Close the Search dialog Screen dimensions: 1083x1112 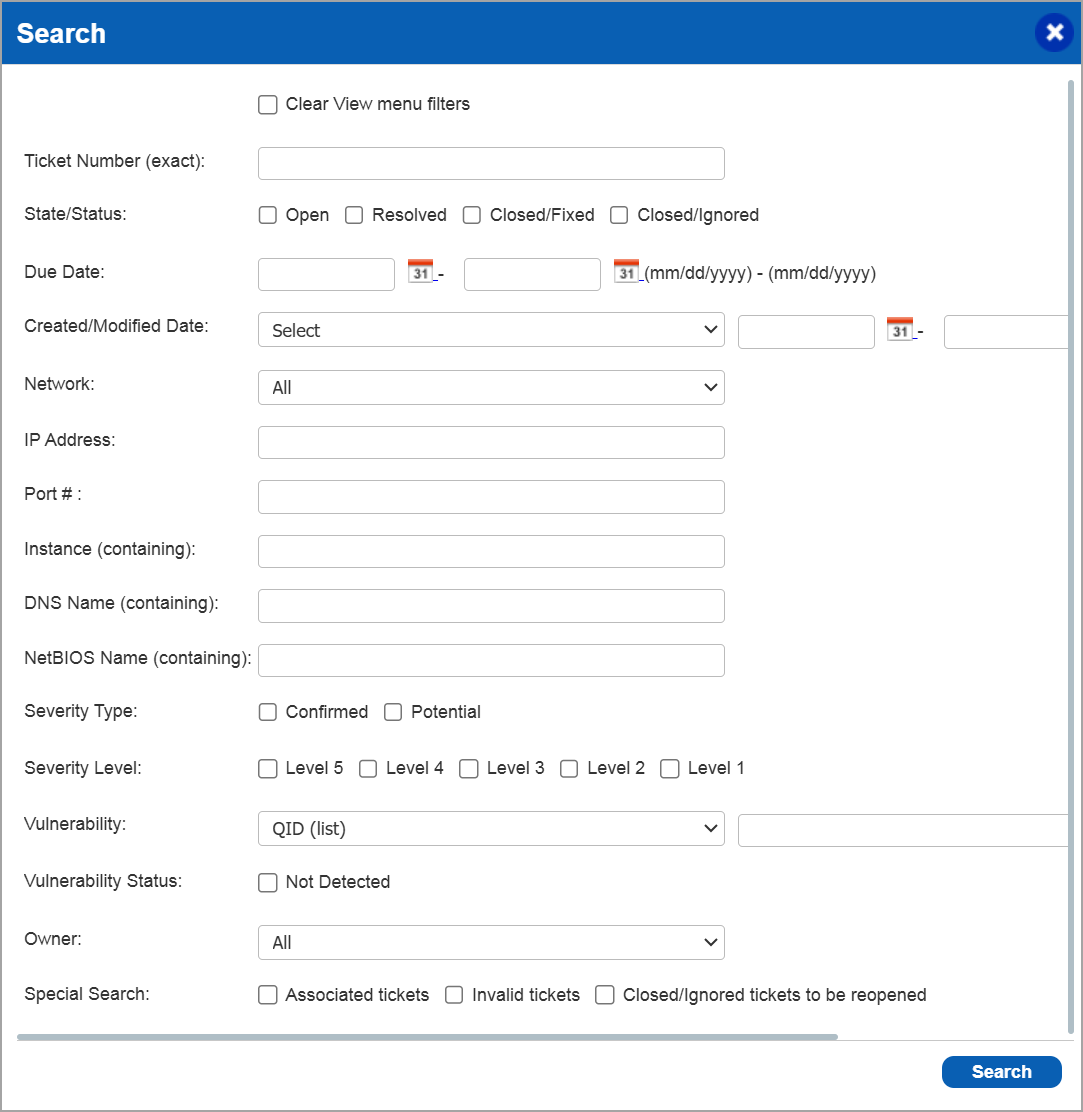1054,33
